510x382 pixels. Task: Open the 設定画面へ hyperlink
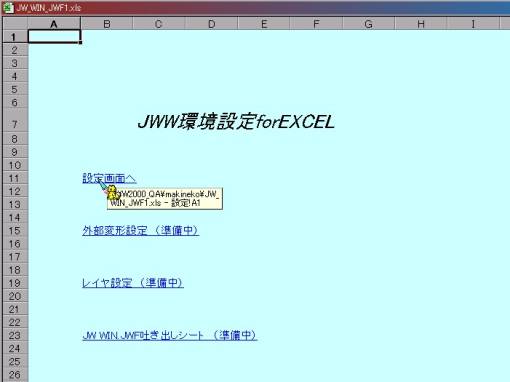[109, 178]
